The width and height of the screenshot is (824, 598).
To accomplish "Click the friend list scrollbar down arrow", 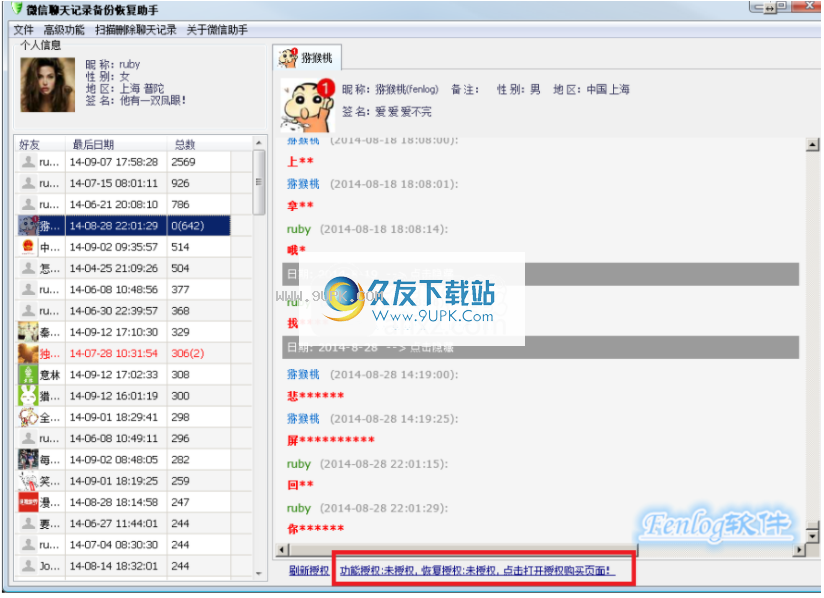I will pos(259,573).
